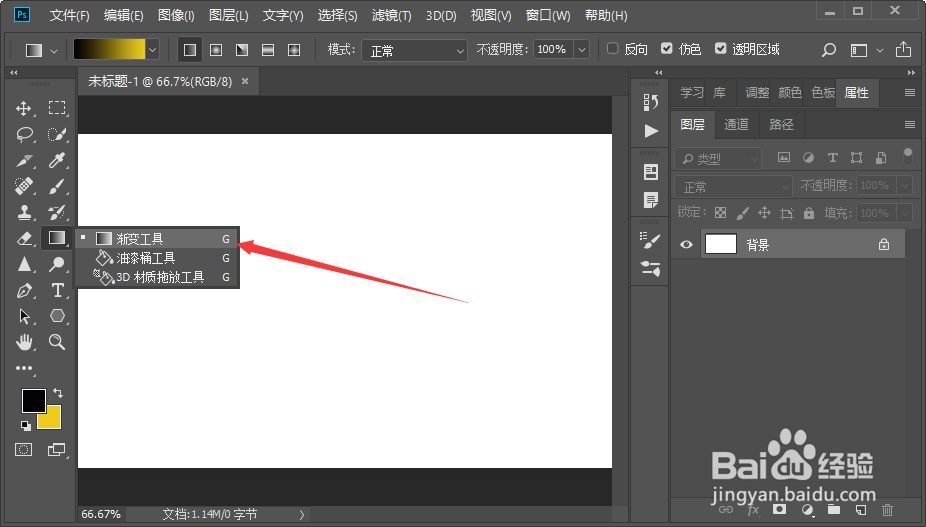Select the Dodge tool
Image resolution: width=926 pixels, height=527 pixels.
click(x=57, y=264)
